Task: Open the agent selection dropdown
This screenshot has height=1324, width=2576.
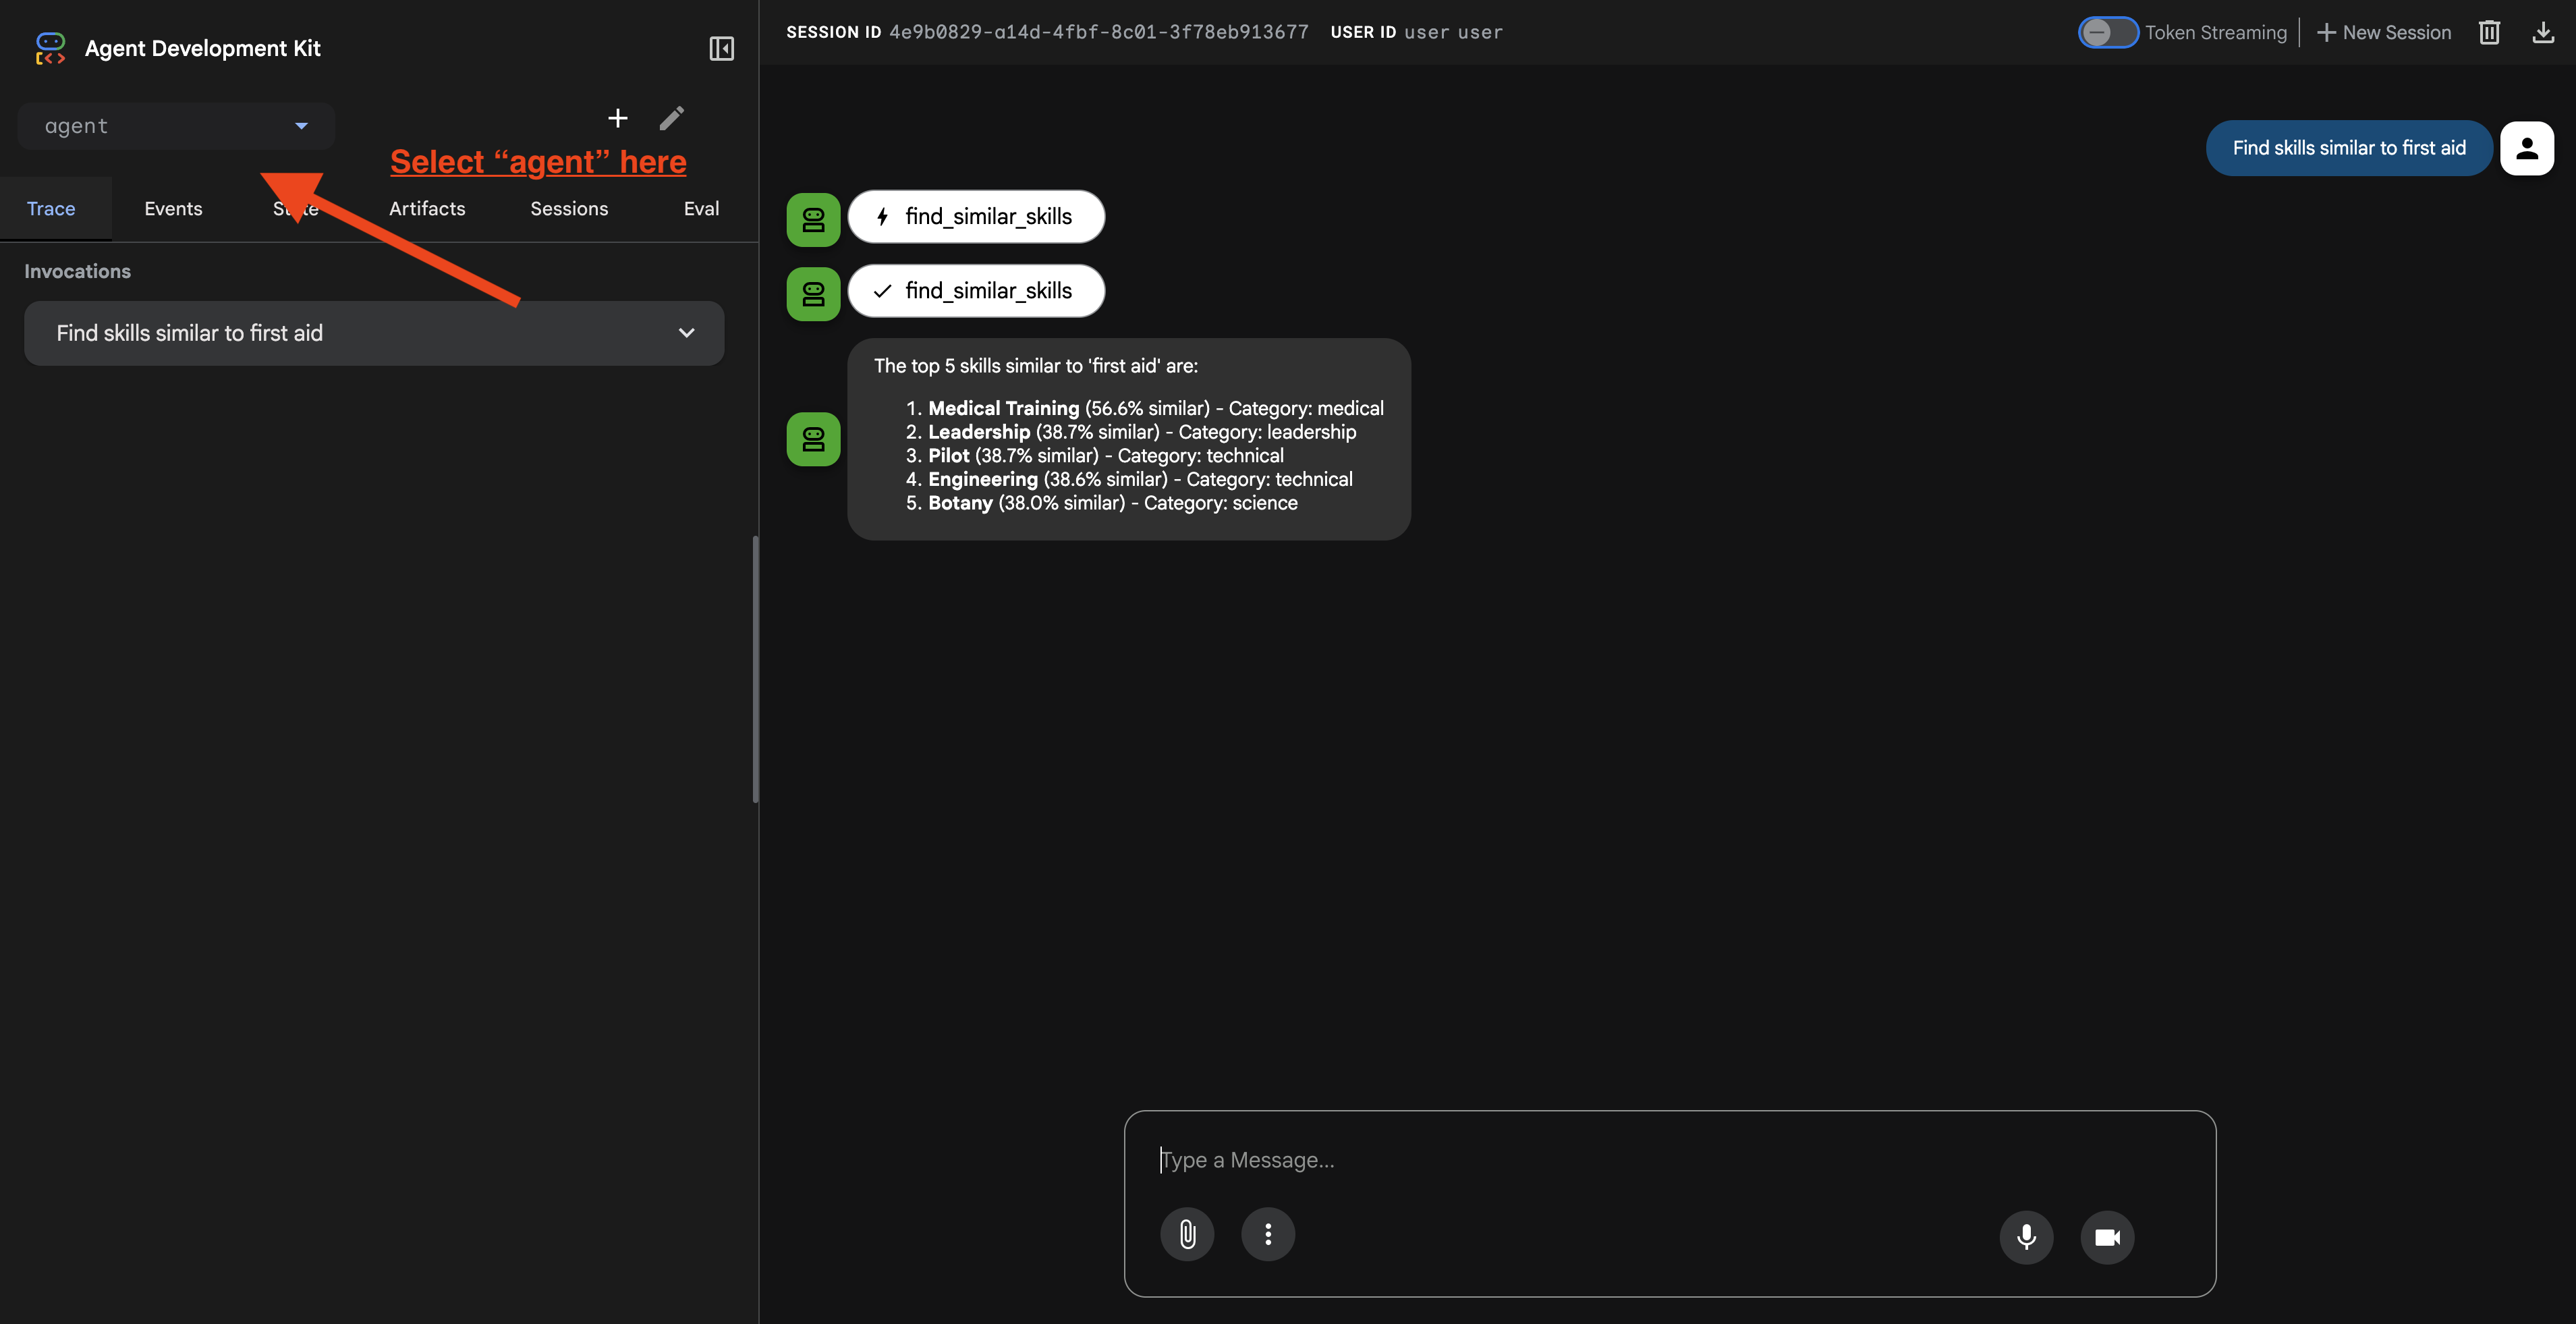Action: (176, 126)
